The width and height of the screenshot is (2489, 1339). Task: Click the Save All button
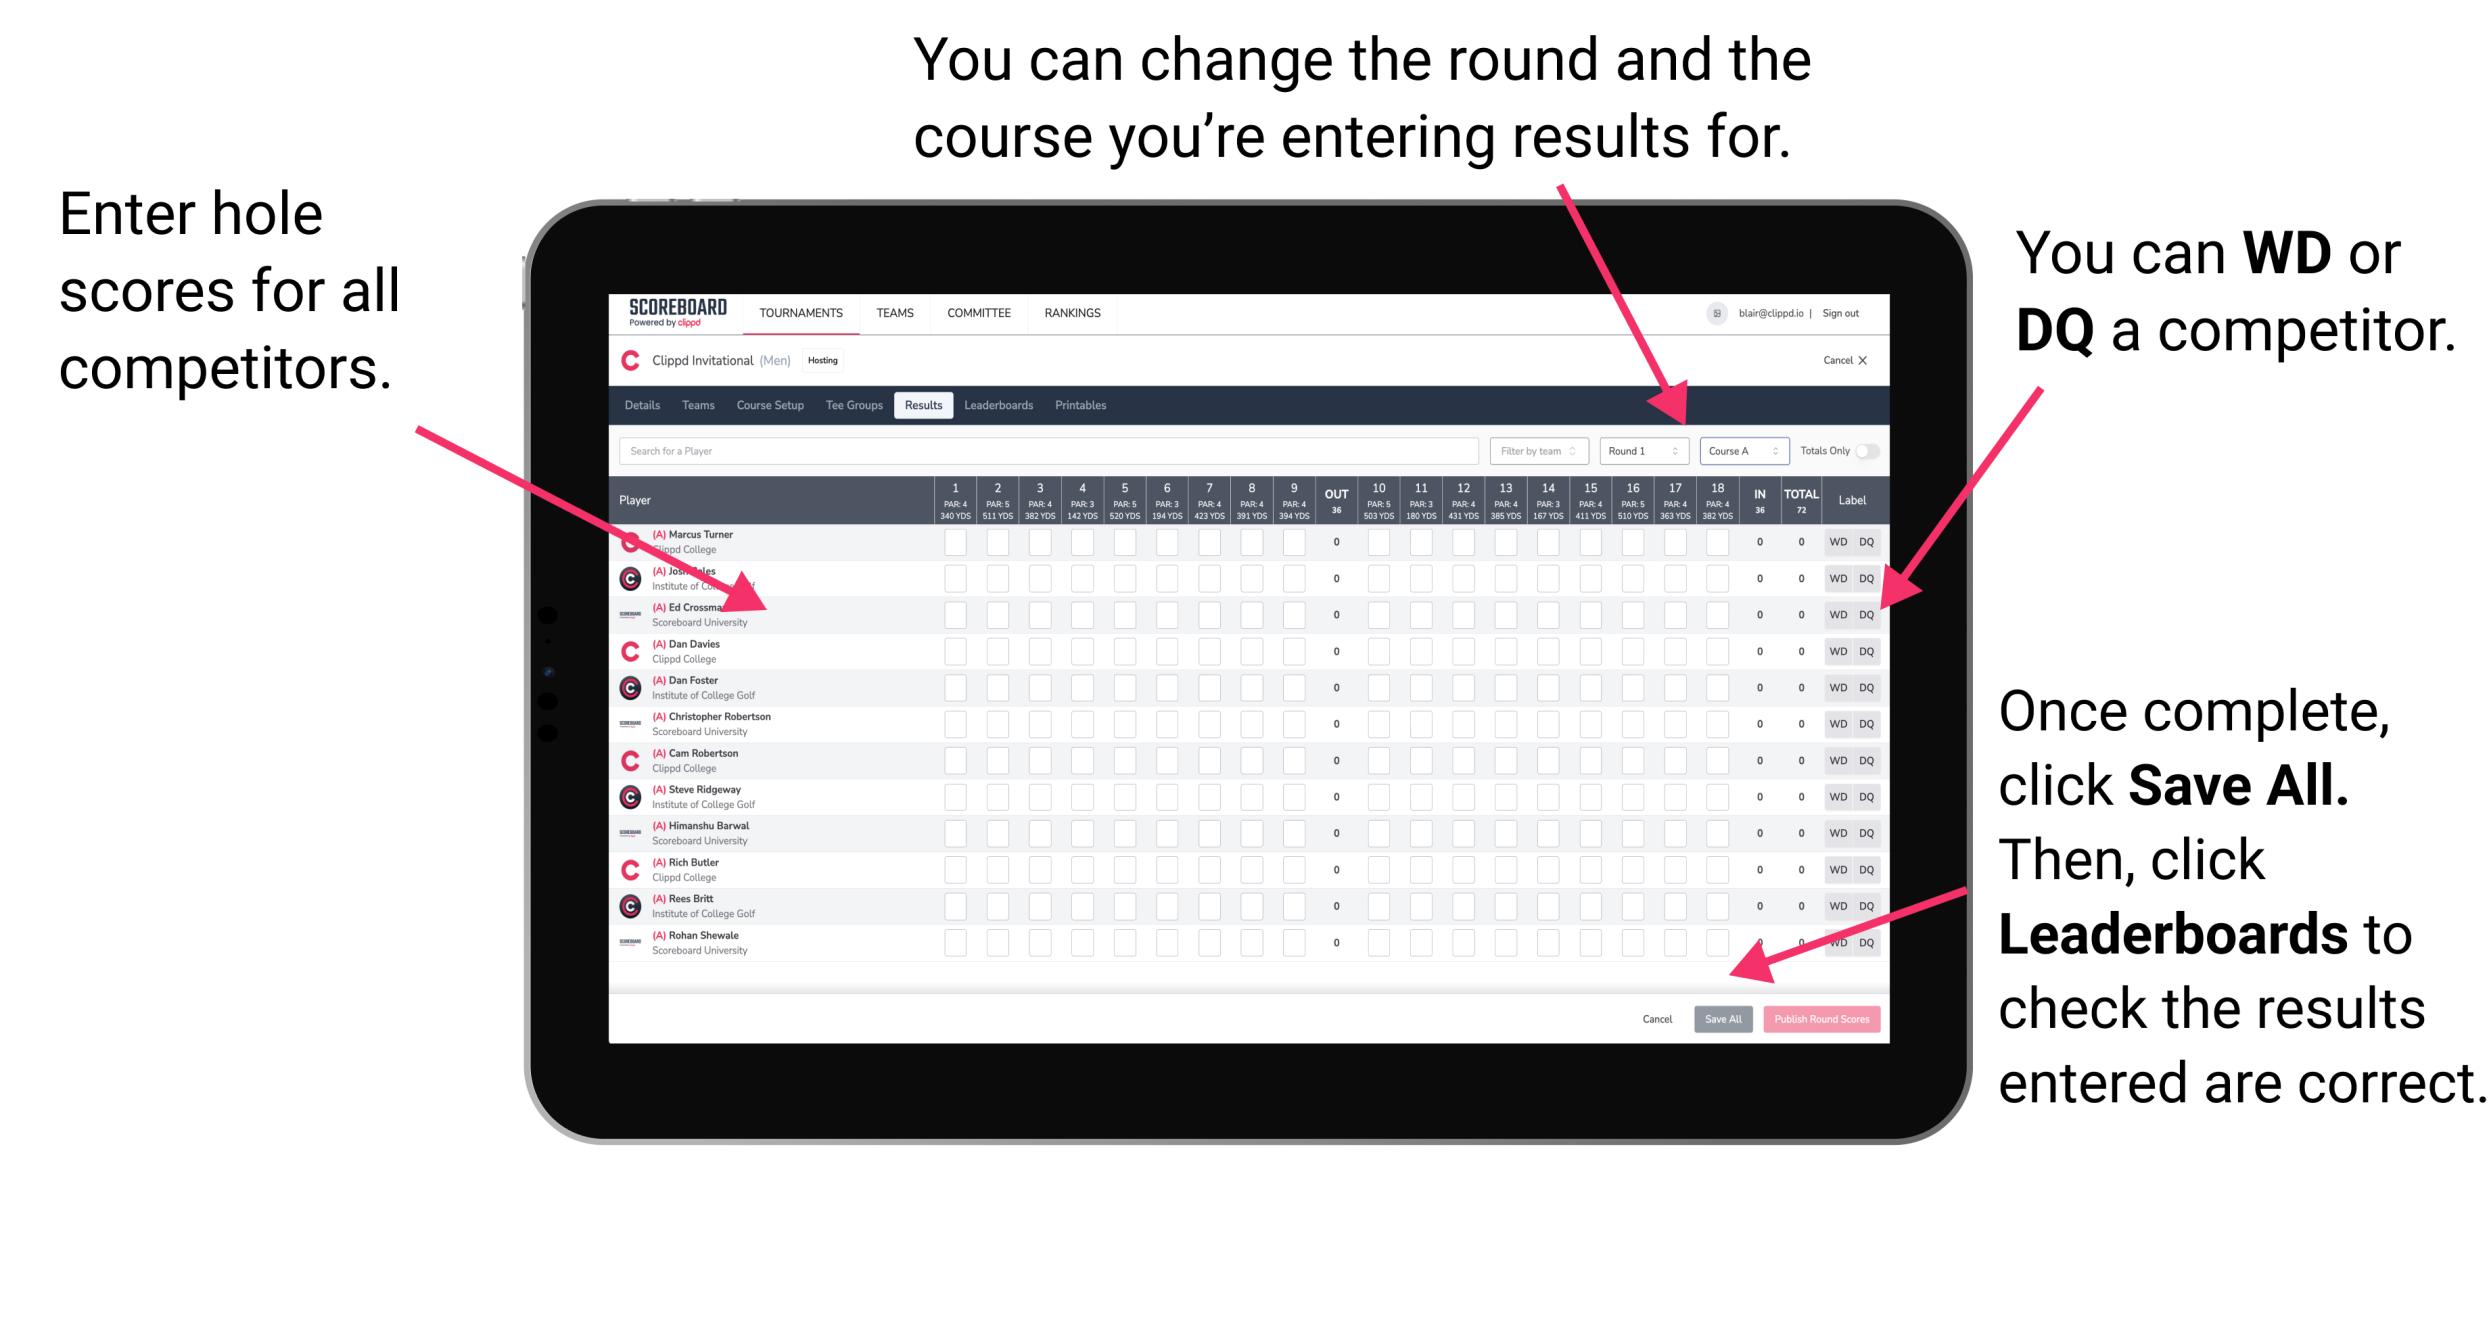(1723, 1019)
